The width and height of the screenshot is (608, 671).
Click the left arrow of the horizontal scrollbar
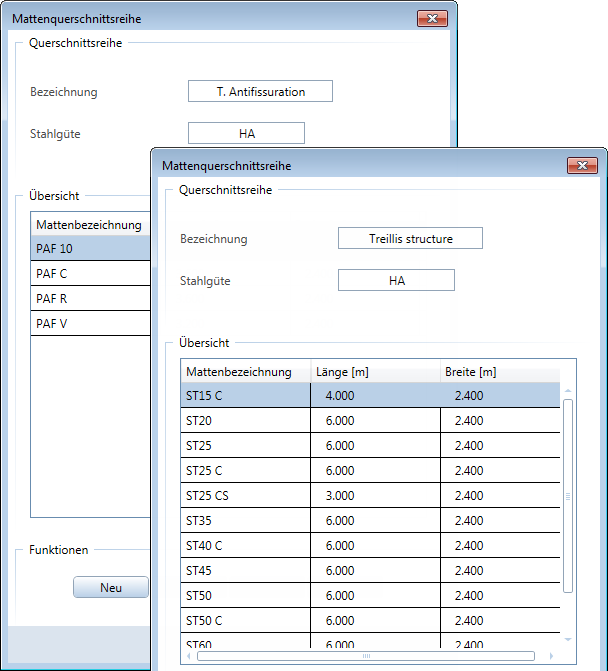click(x=187, y=656)
